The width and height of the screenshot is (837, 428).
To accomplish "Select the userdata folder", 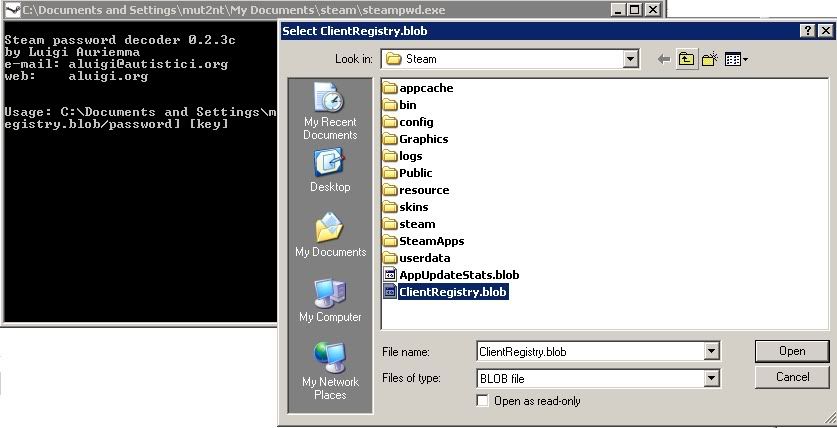I will pyautogui.click(x=417, y=259).
